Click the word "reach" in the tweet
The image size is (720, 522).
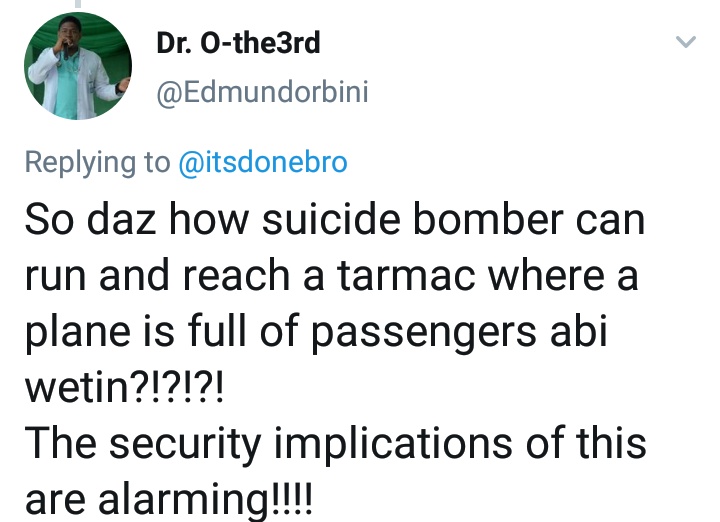coord(254,277)
